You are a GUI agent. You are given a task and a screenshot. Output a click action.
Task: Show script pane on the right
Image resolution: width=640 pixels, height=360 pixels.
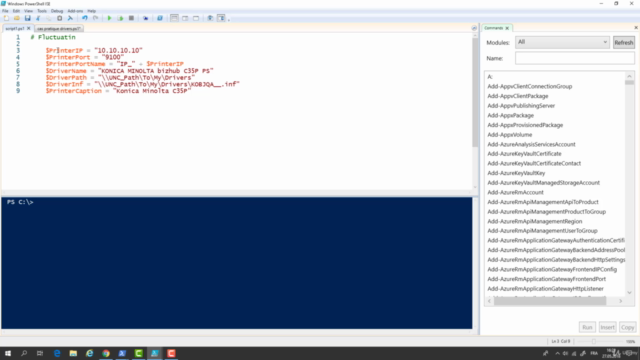[x=185, y=18]
